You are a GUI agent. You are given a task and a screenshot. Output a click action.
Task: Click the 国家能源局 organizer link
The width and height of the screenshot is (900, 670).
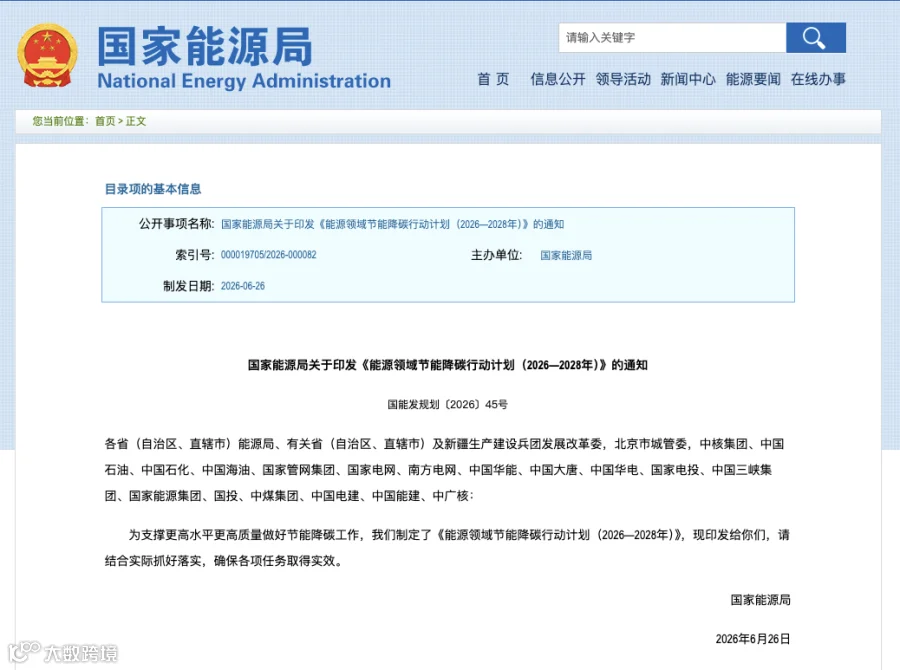566,255
